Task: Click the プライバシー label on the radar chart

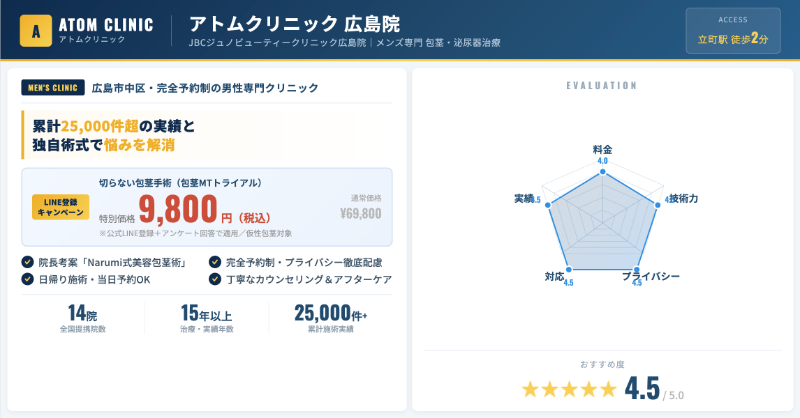Action: tap(651, 275)
